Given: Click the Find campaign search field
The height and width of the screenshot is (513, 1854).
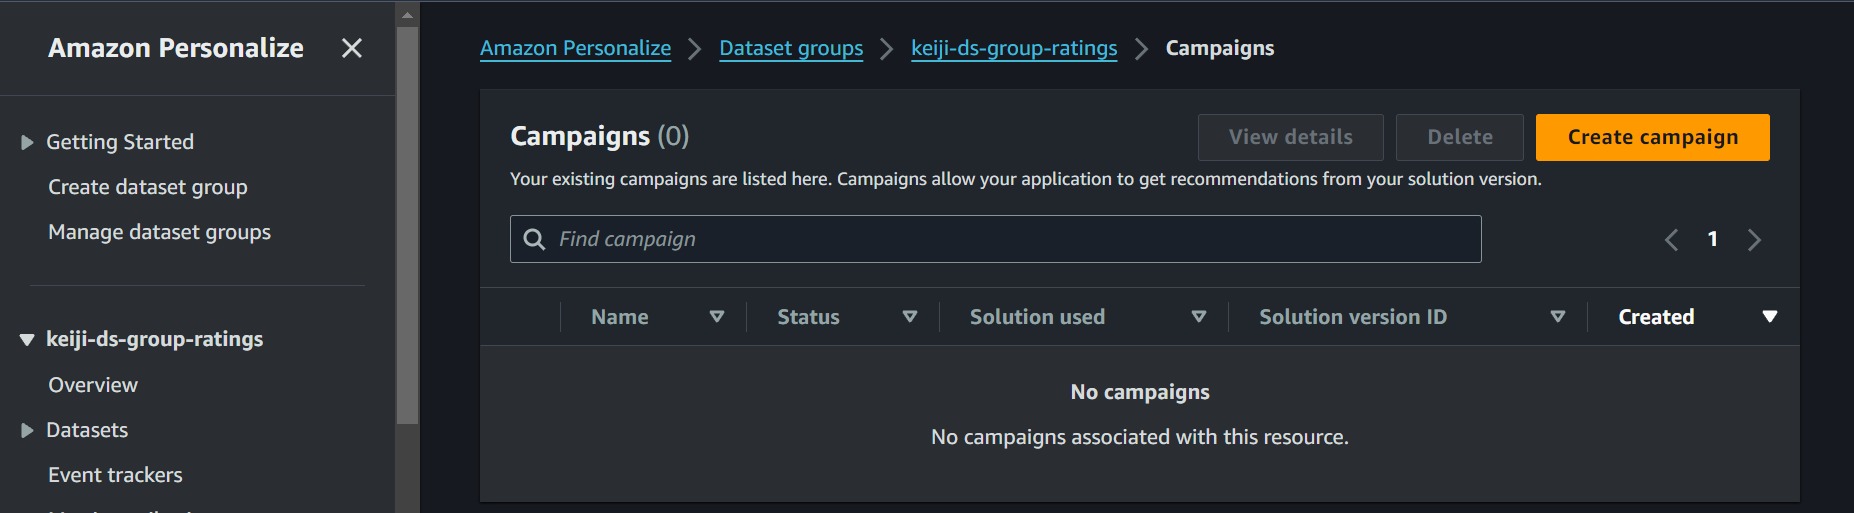Looking at the screenshot, I should point(1010,240).
